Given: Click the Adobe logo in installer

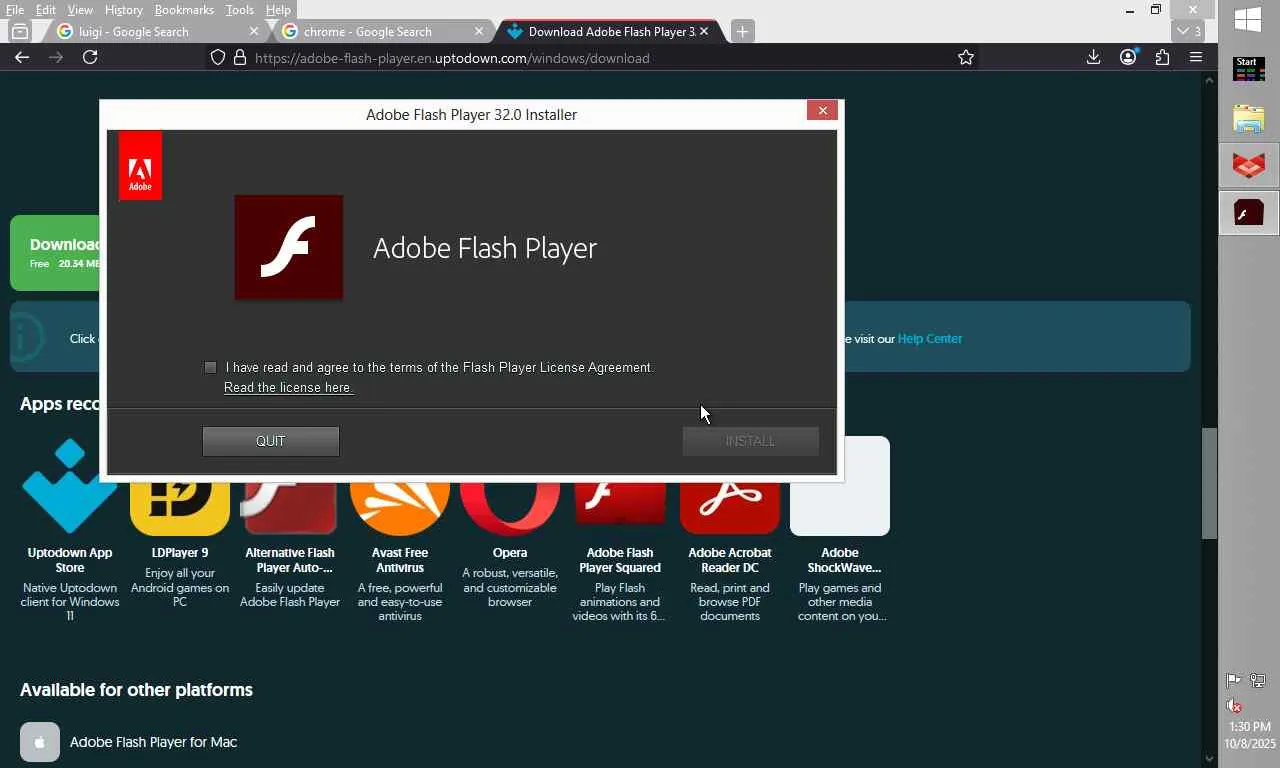Looking at the screenshot, I should coord(140,165).
